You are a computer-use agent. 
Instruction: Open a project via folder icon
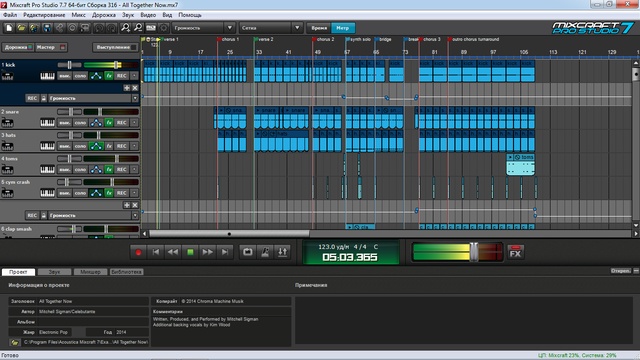[21, 28]
